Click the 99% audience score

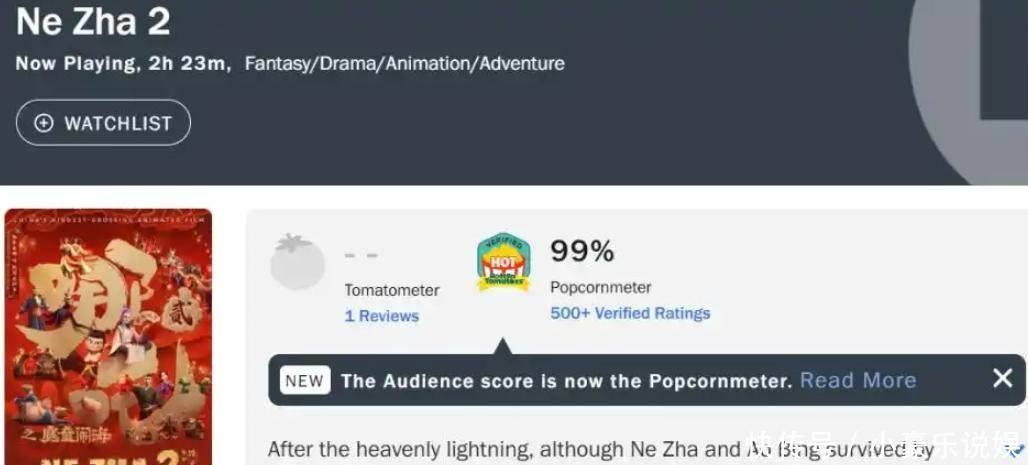582,251
